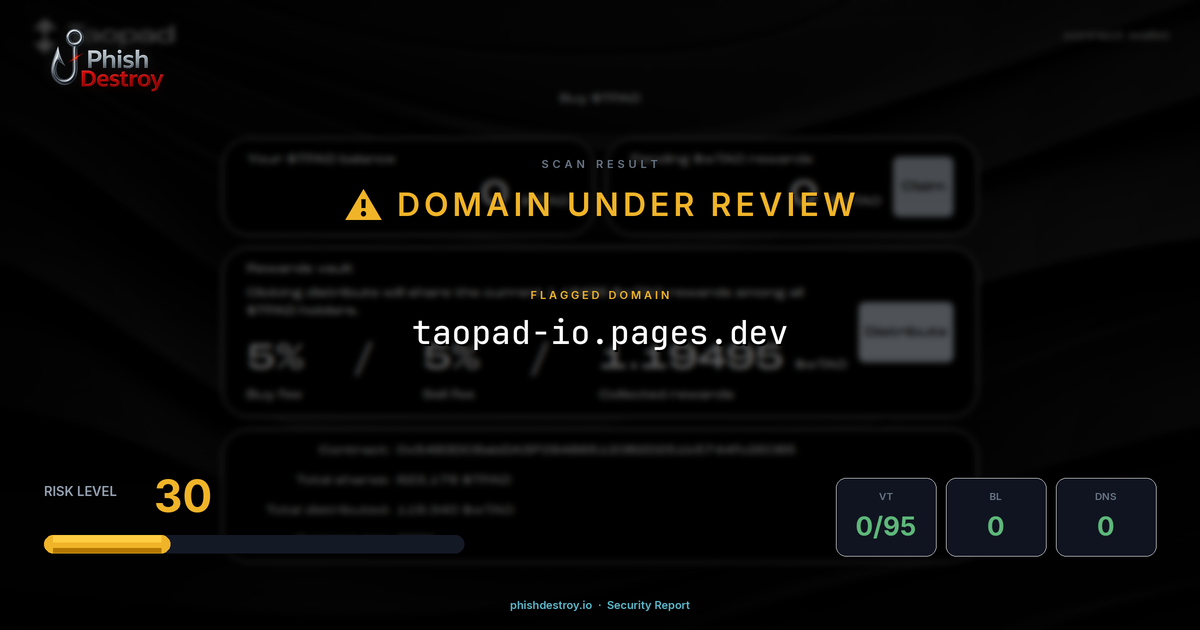Select the DNS status badge

(x=1106, y=517)
